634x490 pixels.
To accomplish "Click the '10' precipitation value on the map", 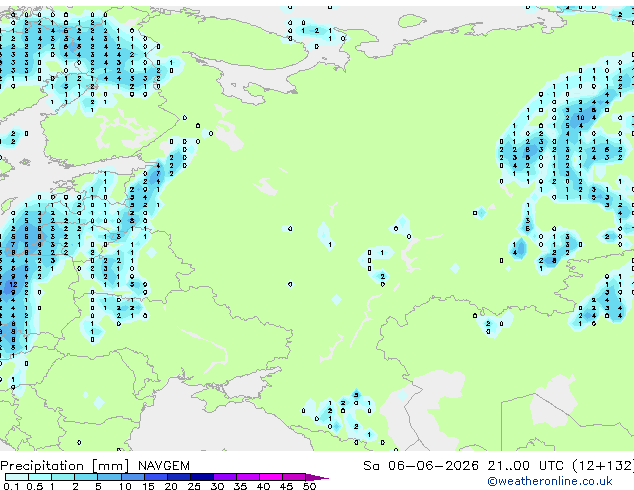I will (x=580, y=118).
